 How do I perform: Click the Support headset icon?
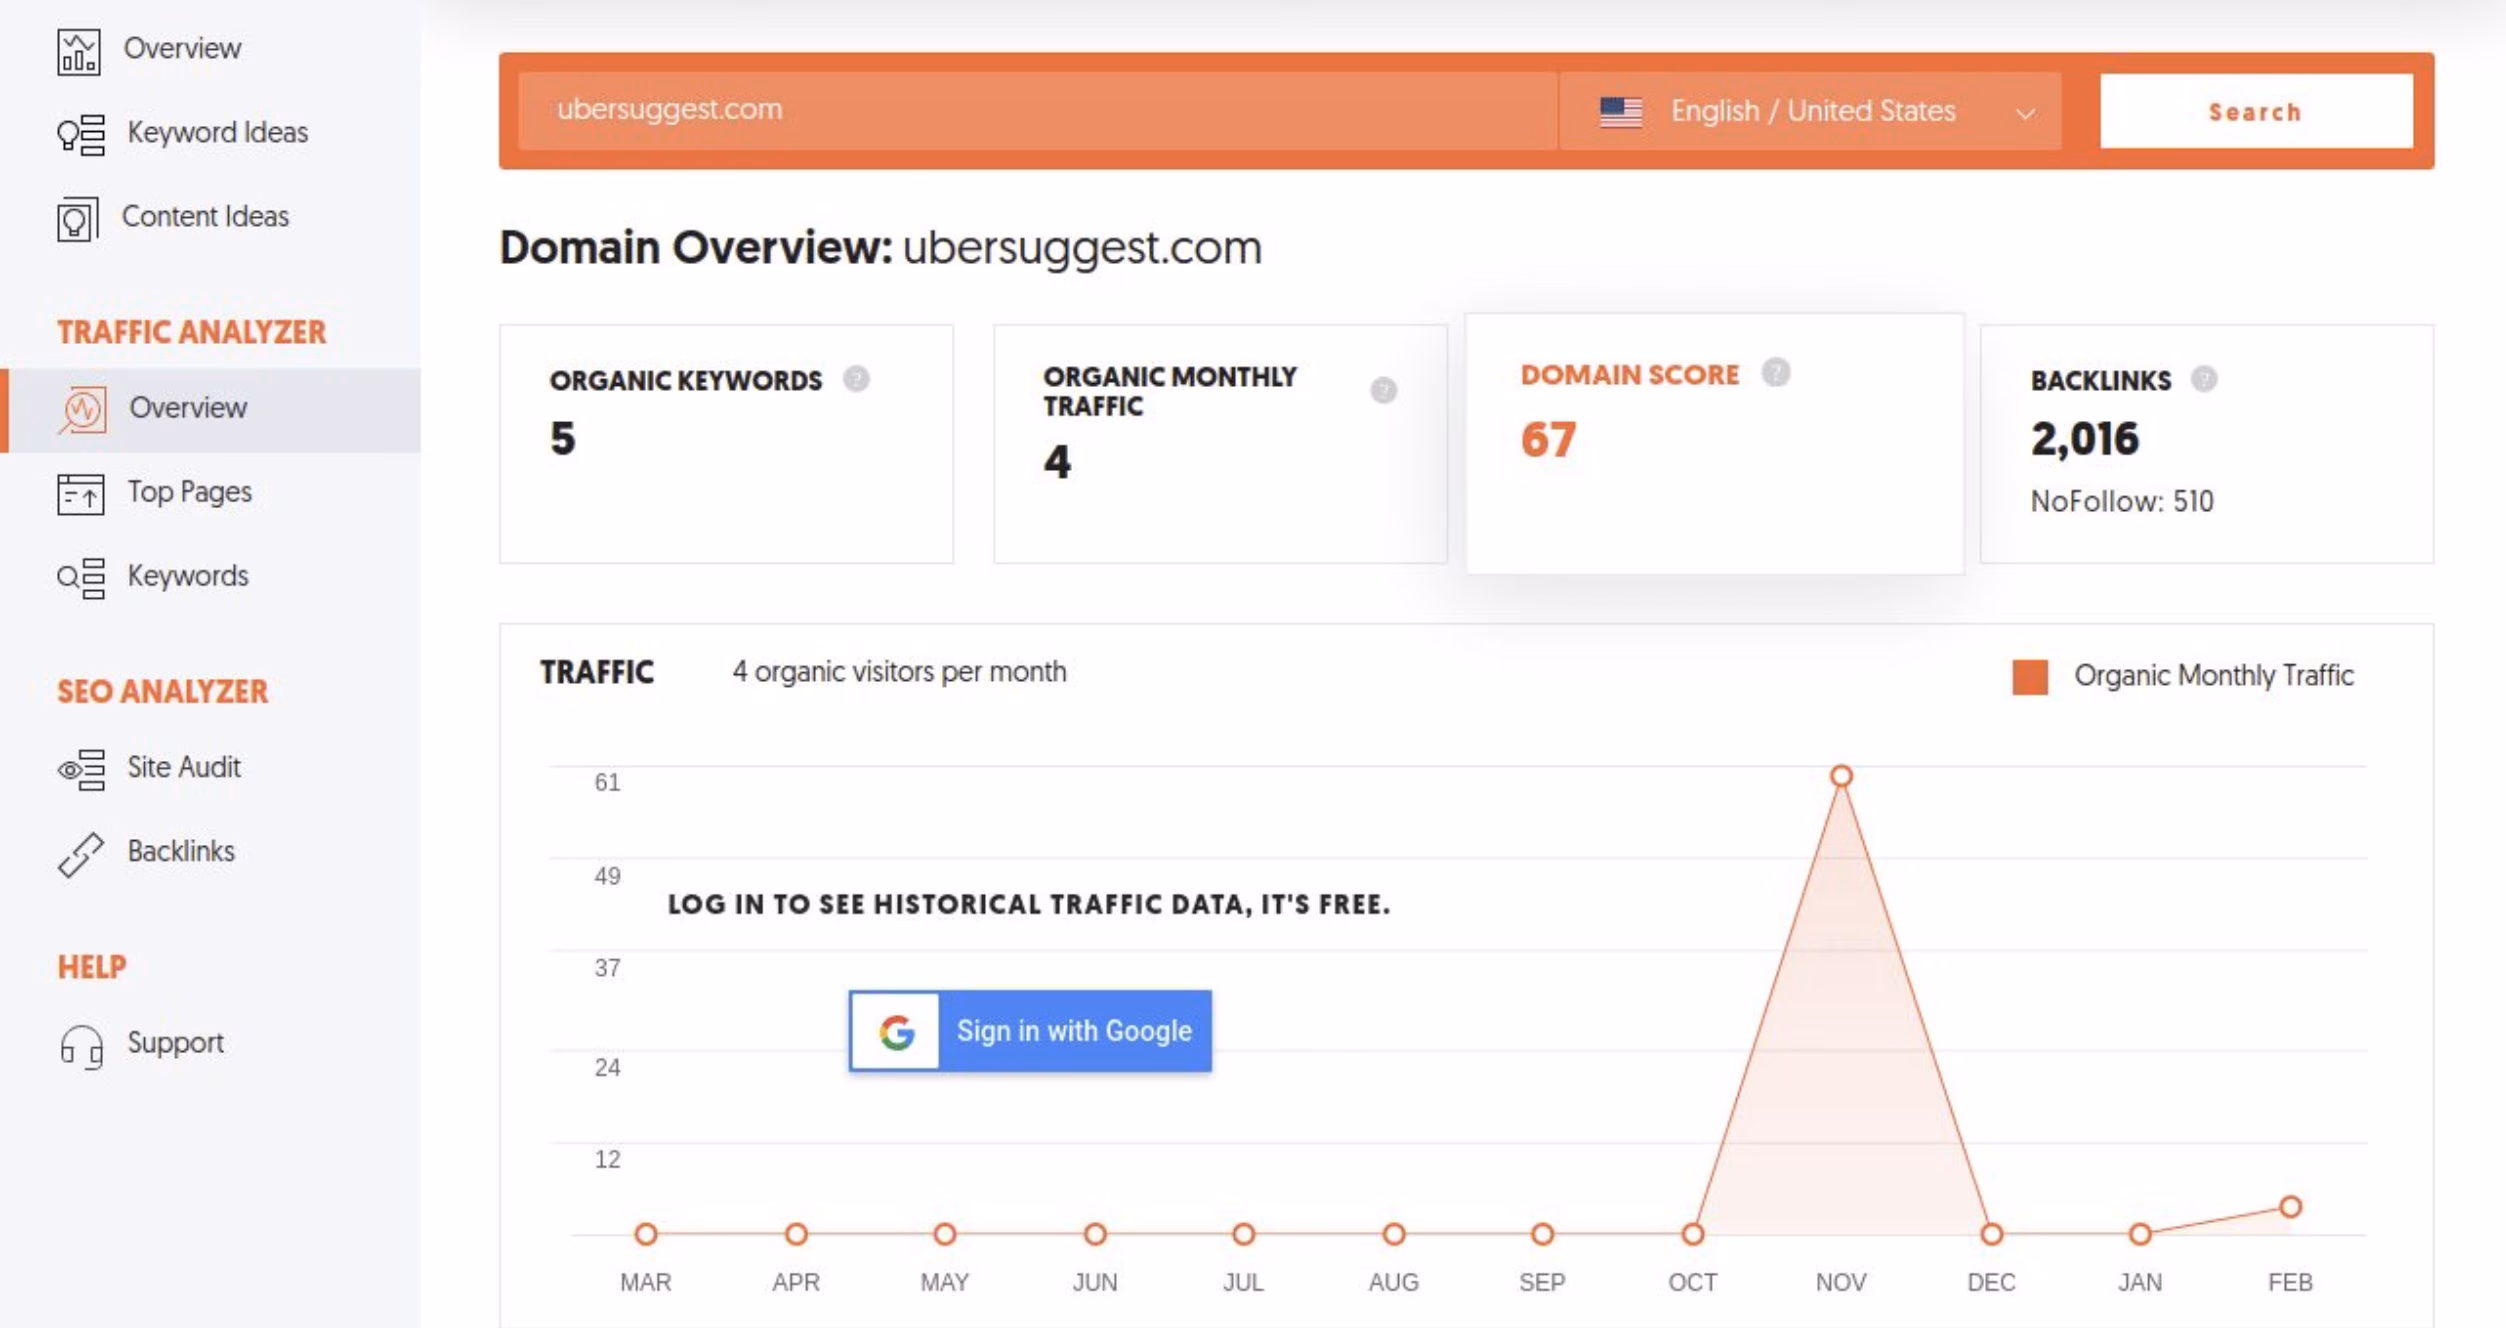pyautogui.click(x=80, y=1045)
